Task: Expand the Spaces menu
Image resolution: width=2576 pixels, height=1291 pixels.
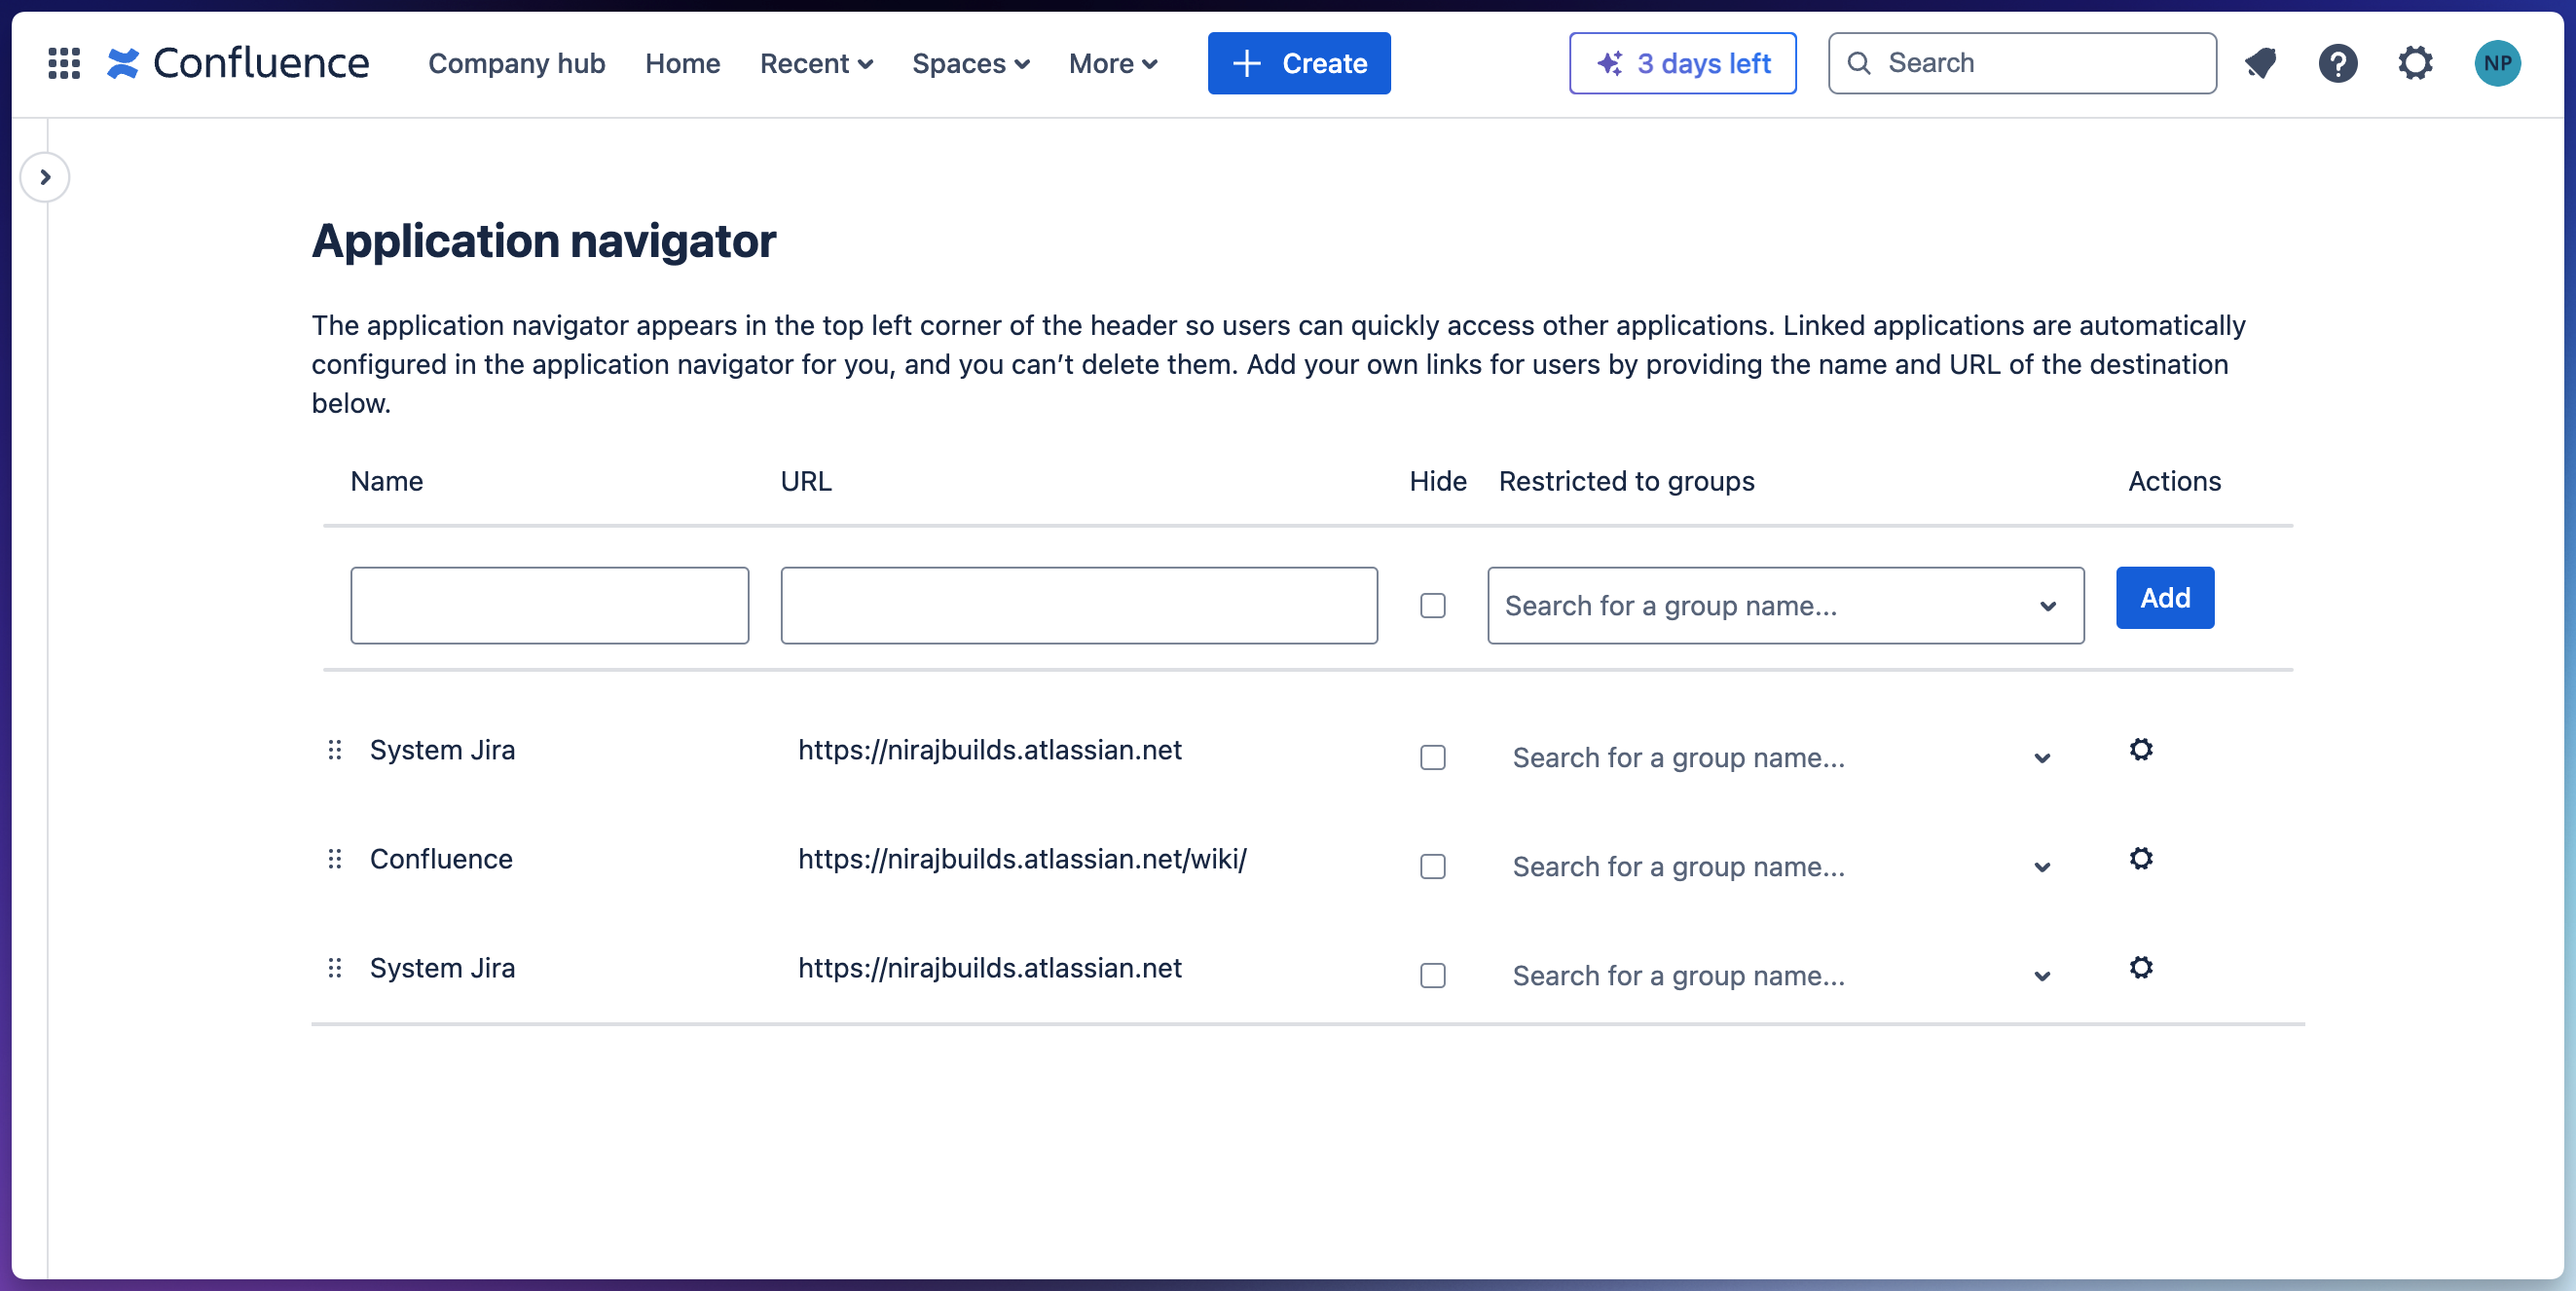Action: click(970, 63)
